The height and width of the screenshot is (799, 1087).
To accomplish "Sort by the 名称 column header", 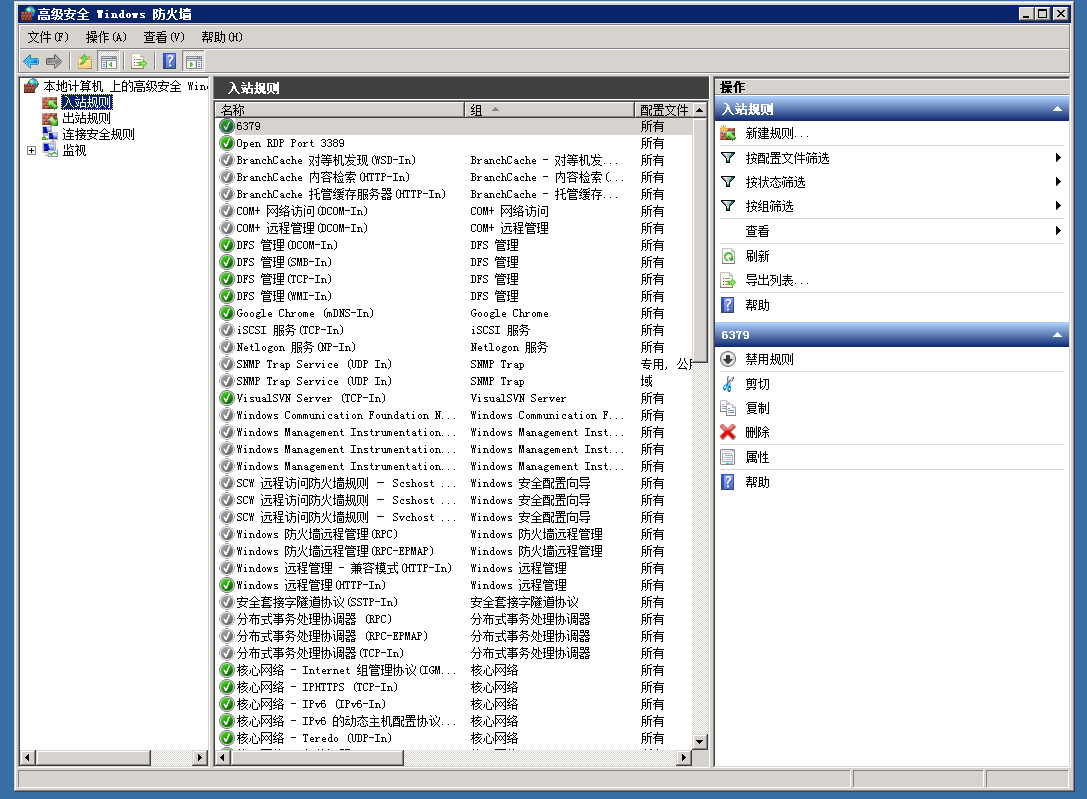I will pyautogui.click(x=340, y=109).
